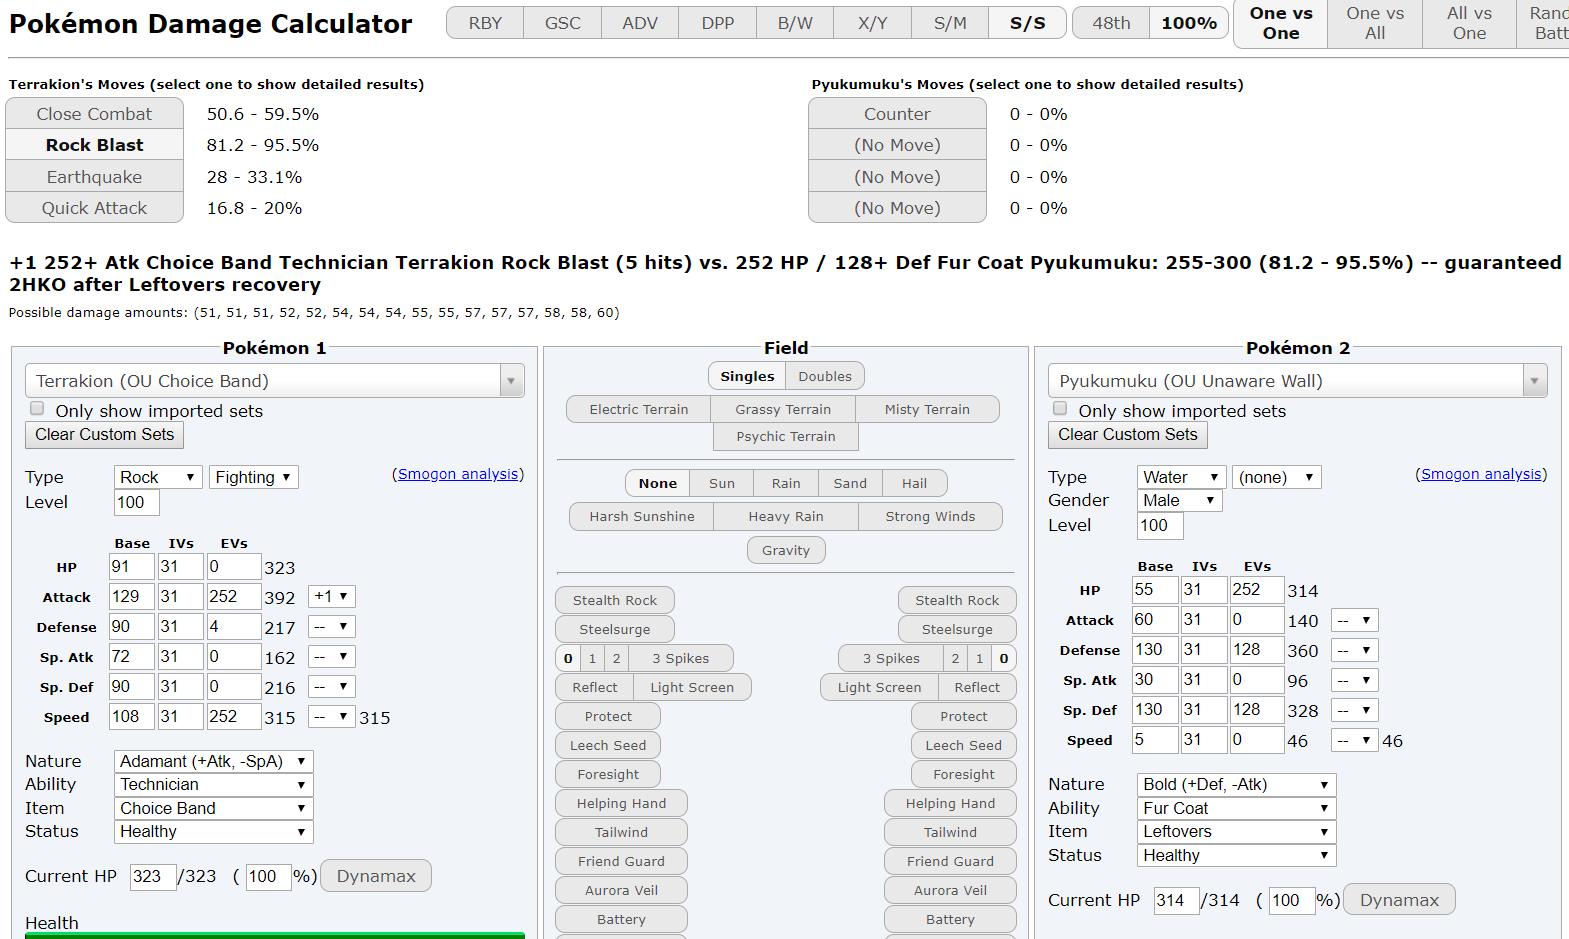Check Only show imported sets for Pokémon 1
Image resolution: width=1569 pixels, height=939 pixels.
click(37, 409)
